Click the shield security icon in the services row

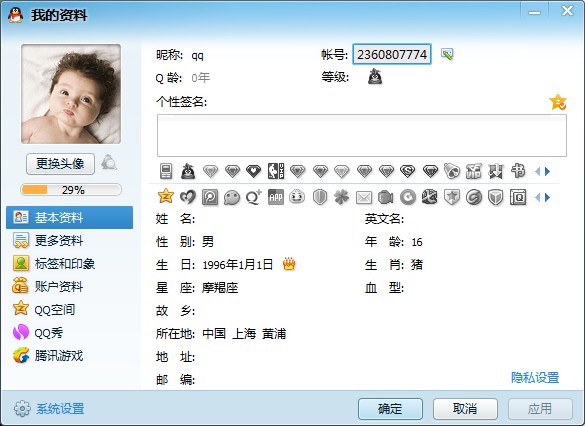(x=320, y=197)
